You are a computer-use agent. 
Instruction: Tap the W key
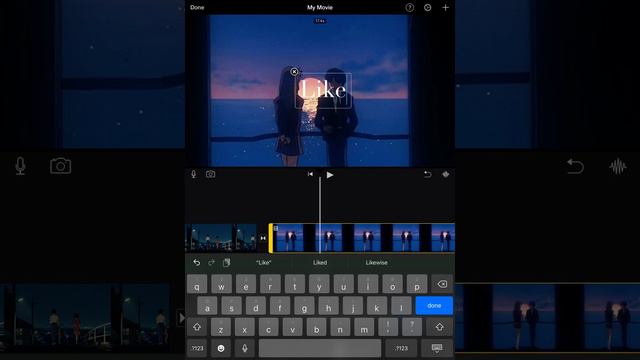(222, 284)
